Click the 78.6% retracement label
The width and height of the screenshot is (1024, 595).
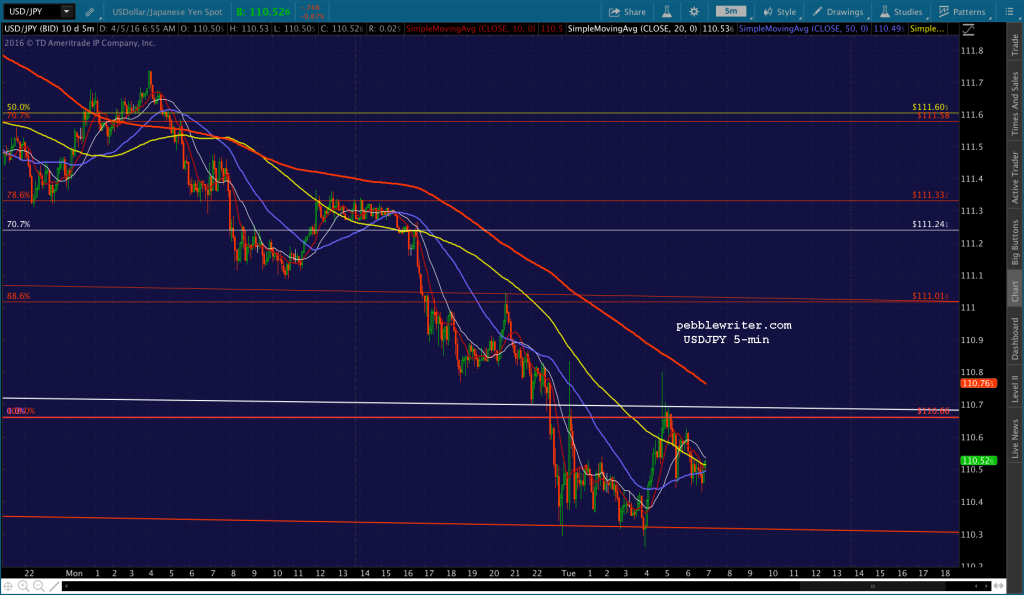tap(18, 195)
